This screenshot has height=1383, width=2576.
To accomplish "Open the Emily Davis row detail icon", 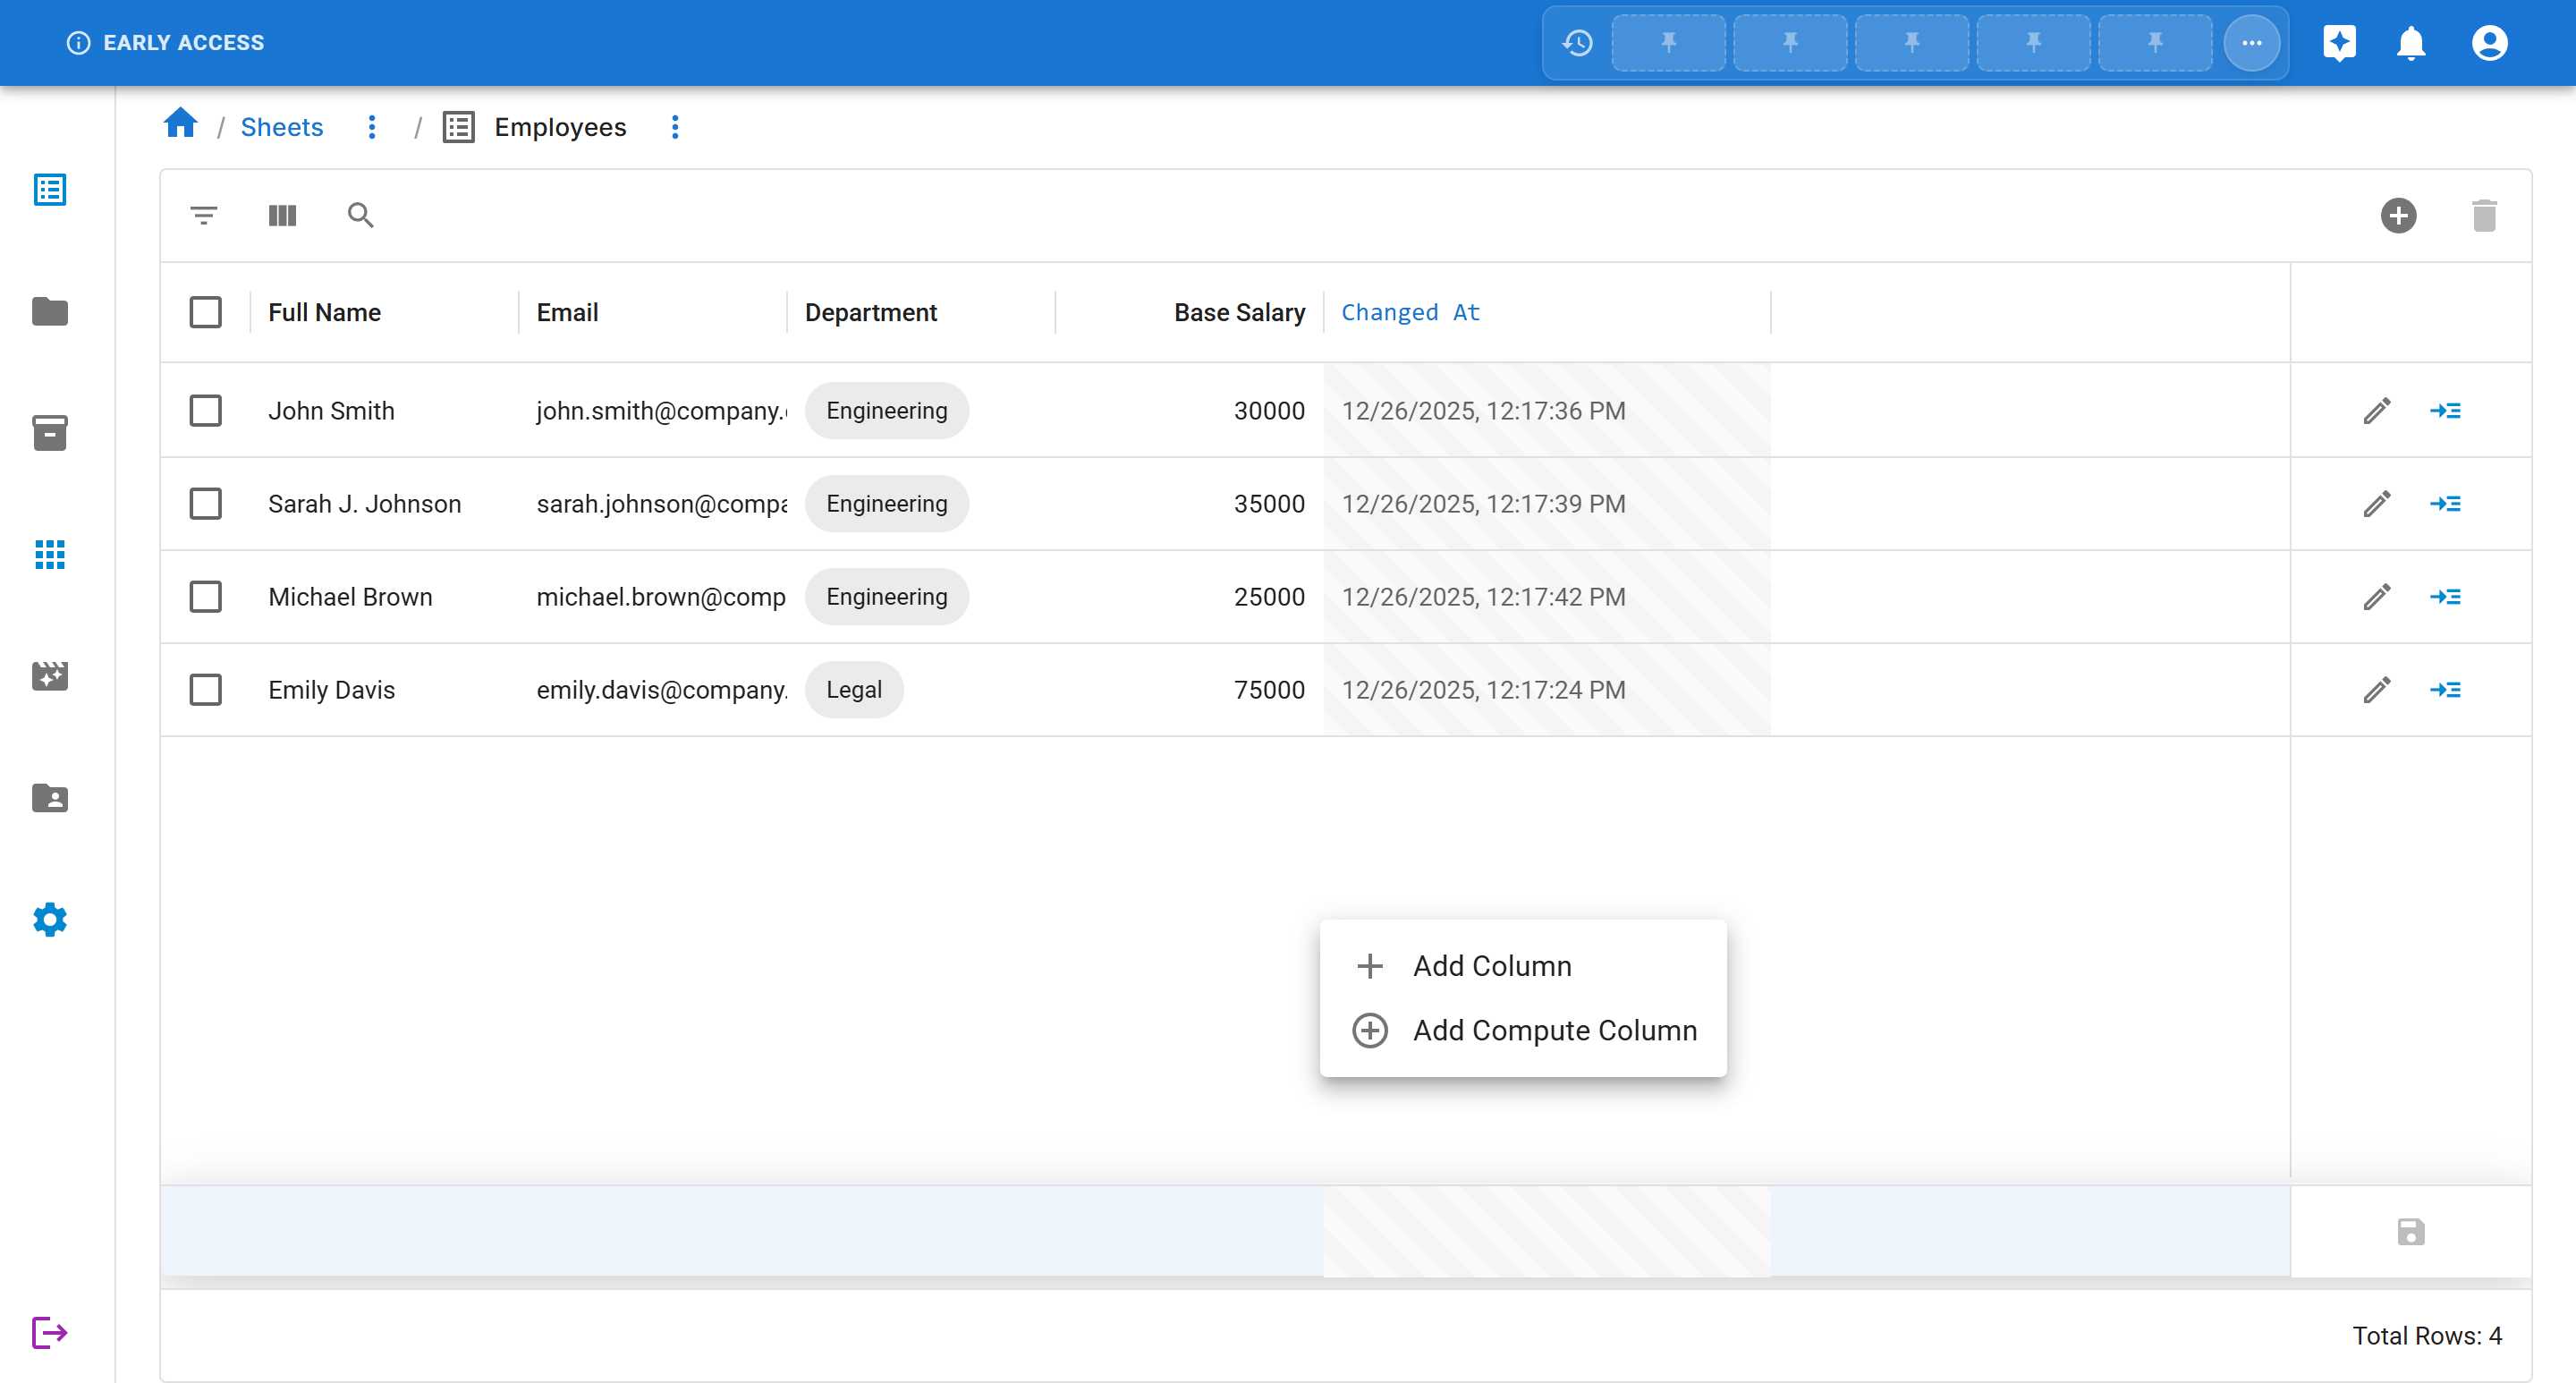I will tap(2445, 689).
